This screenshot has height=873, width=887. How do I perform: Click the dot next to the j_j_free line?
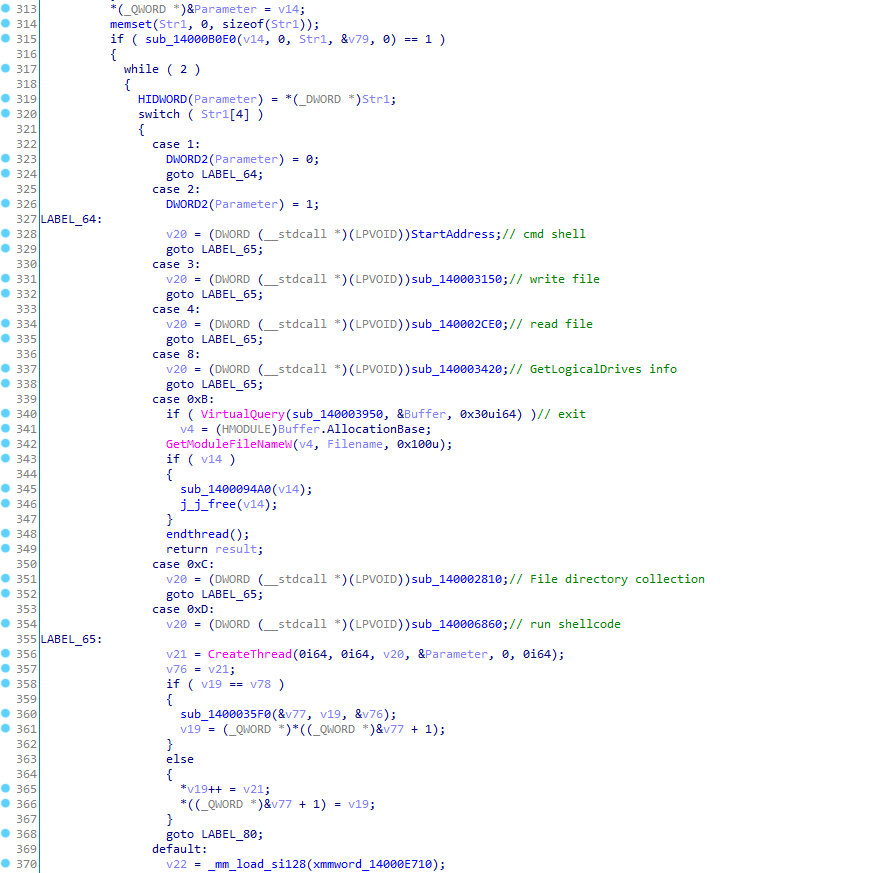7,503
